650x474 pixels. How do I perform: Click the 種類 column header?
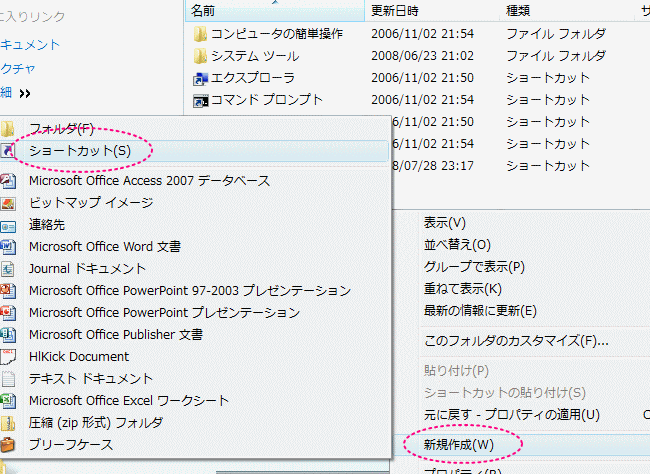pyautogui.click(x=518, y=10)
